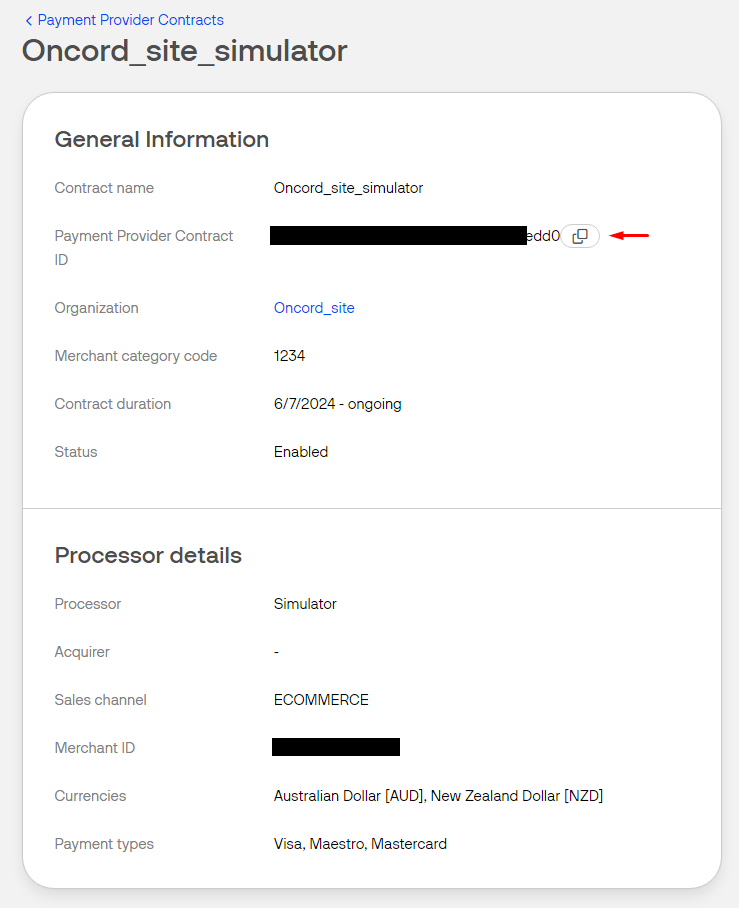This screenshot has height=908, width=739.
Task: Click the Acquirer field label
Action: [82, 652]
